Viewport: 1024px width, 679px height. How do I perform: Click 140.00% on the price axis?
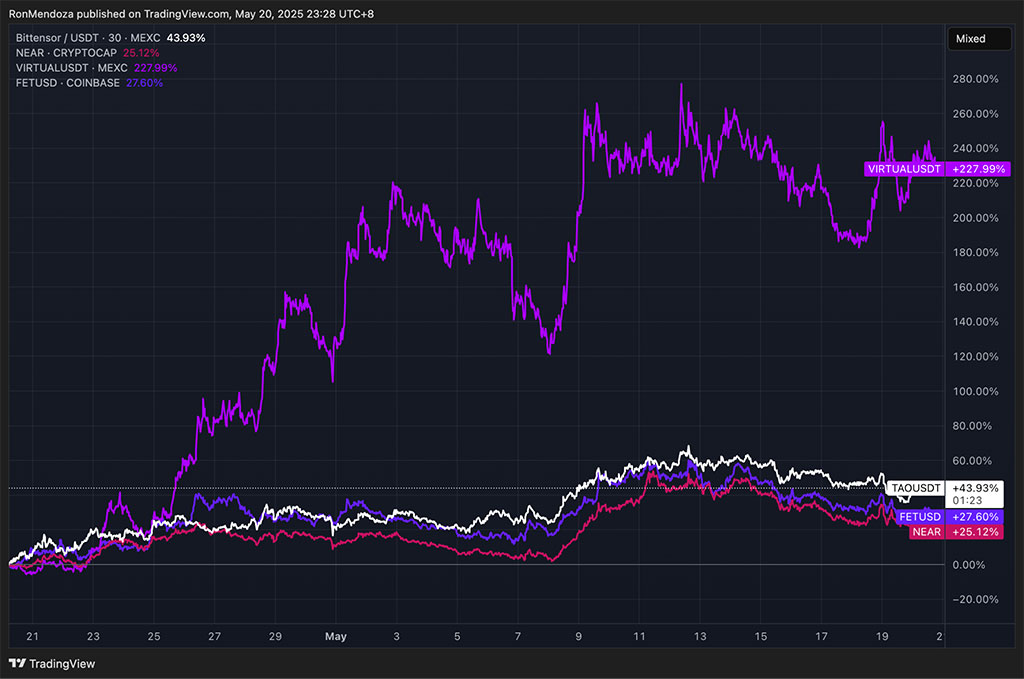[x=975, y=322]
